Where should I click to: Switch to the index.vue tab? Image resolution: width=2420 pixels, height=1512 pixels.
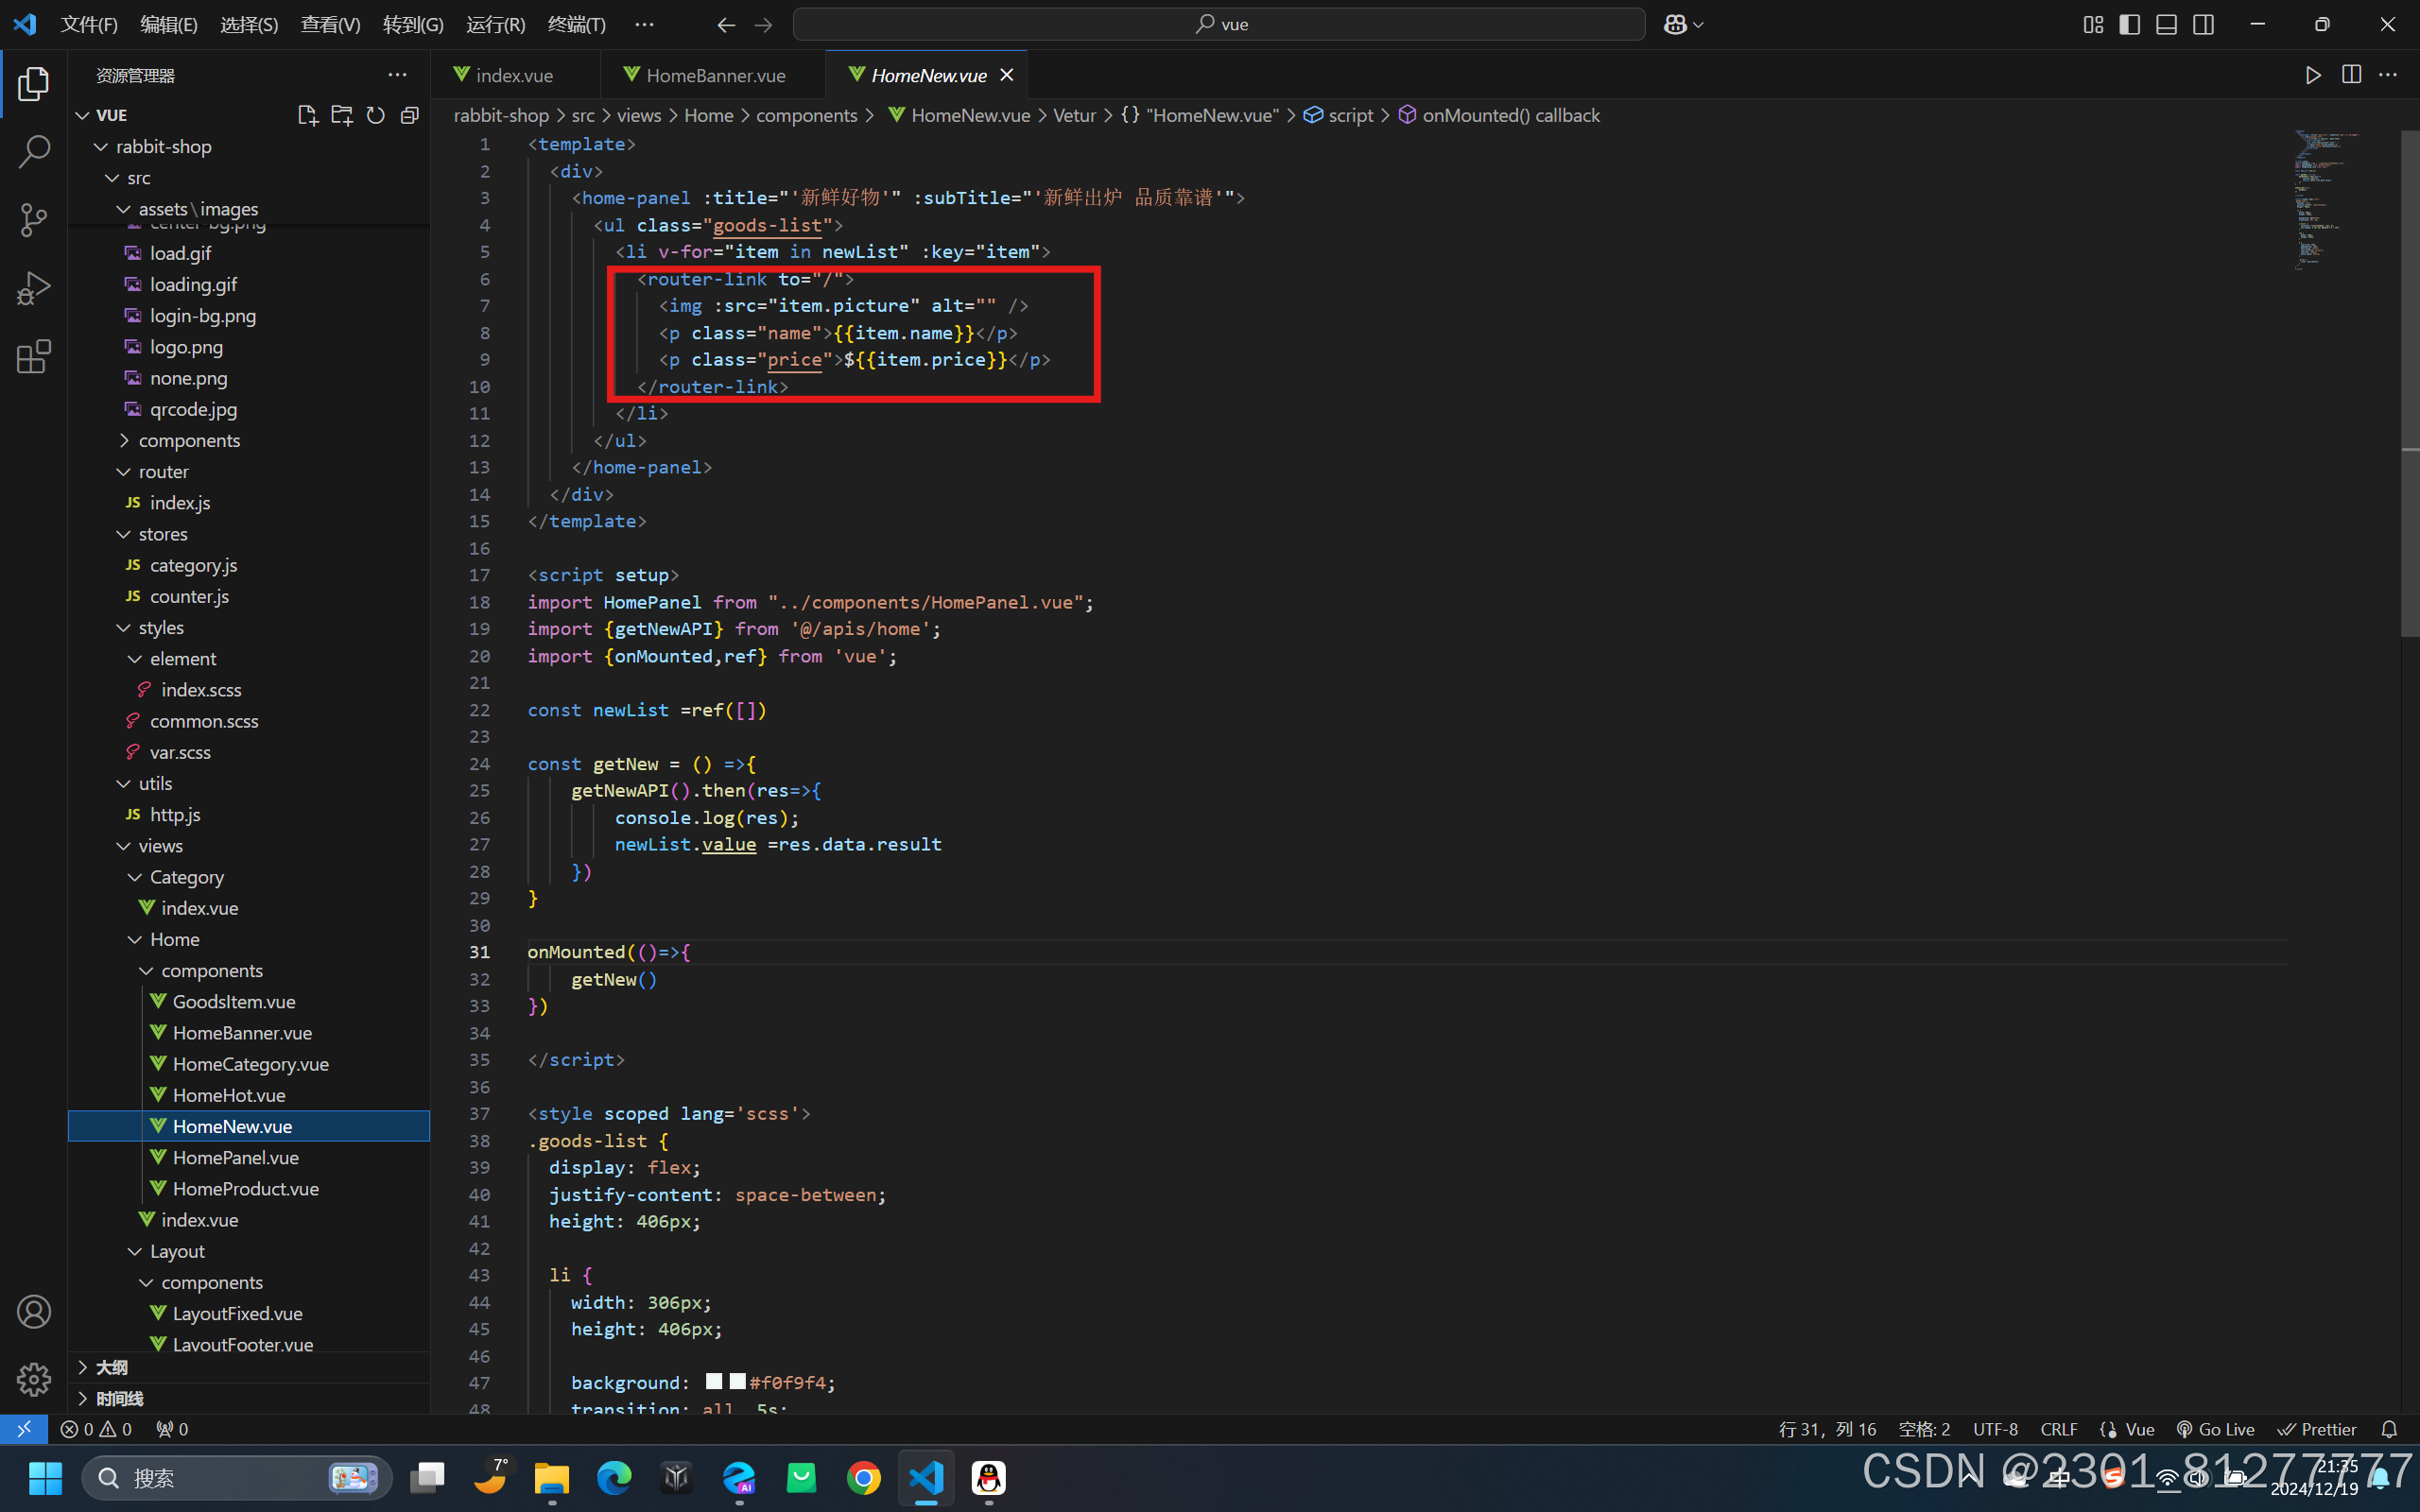pyautogui.click(x=515, y=75)
